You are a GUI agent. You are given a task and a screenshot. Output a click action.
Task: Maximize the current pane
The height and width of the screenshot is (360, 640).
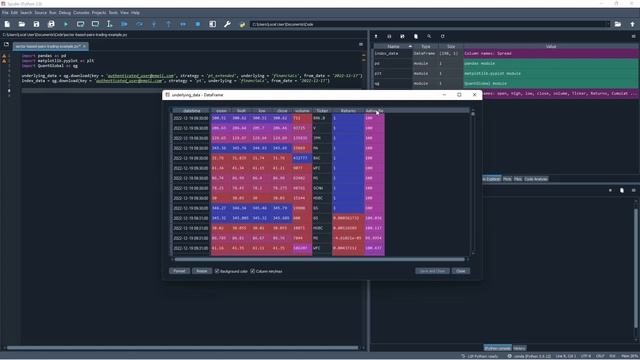[213, 24]
